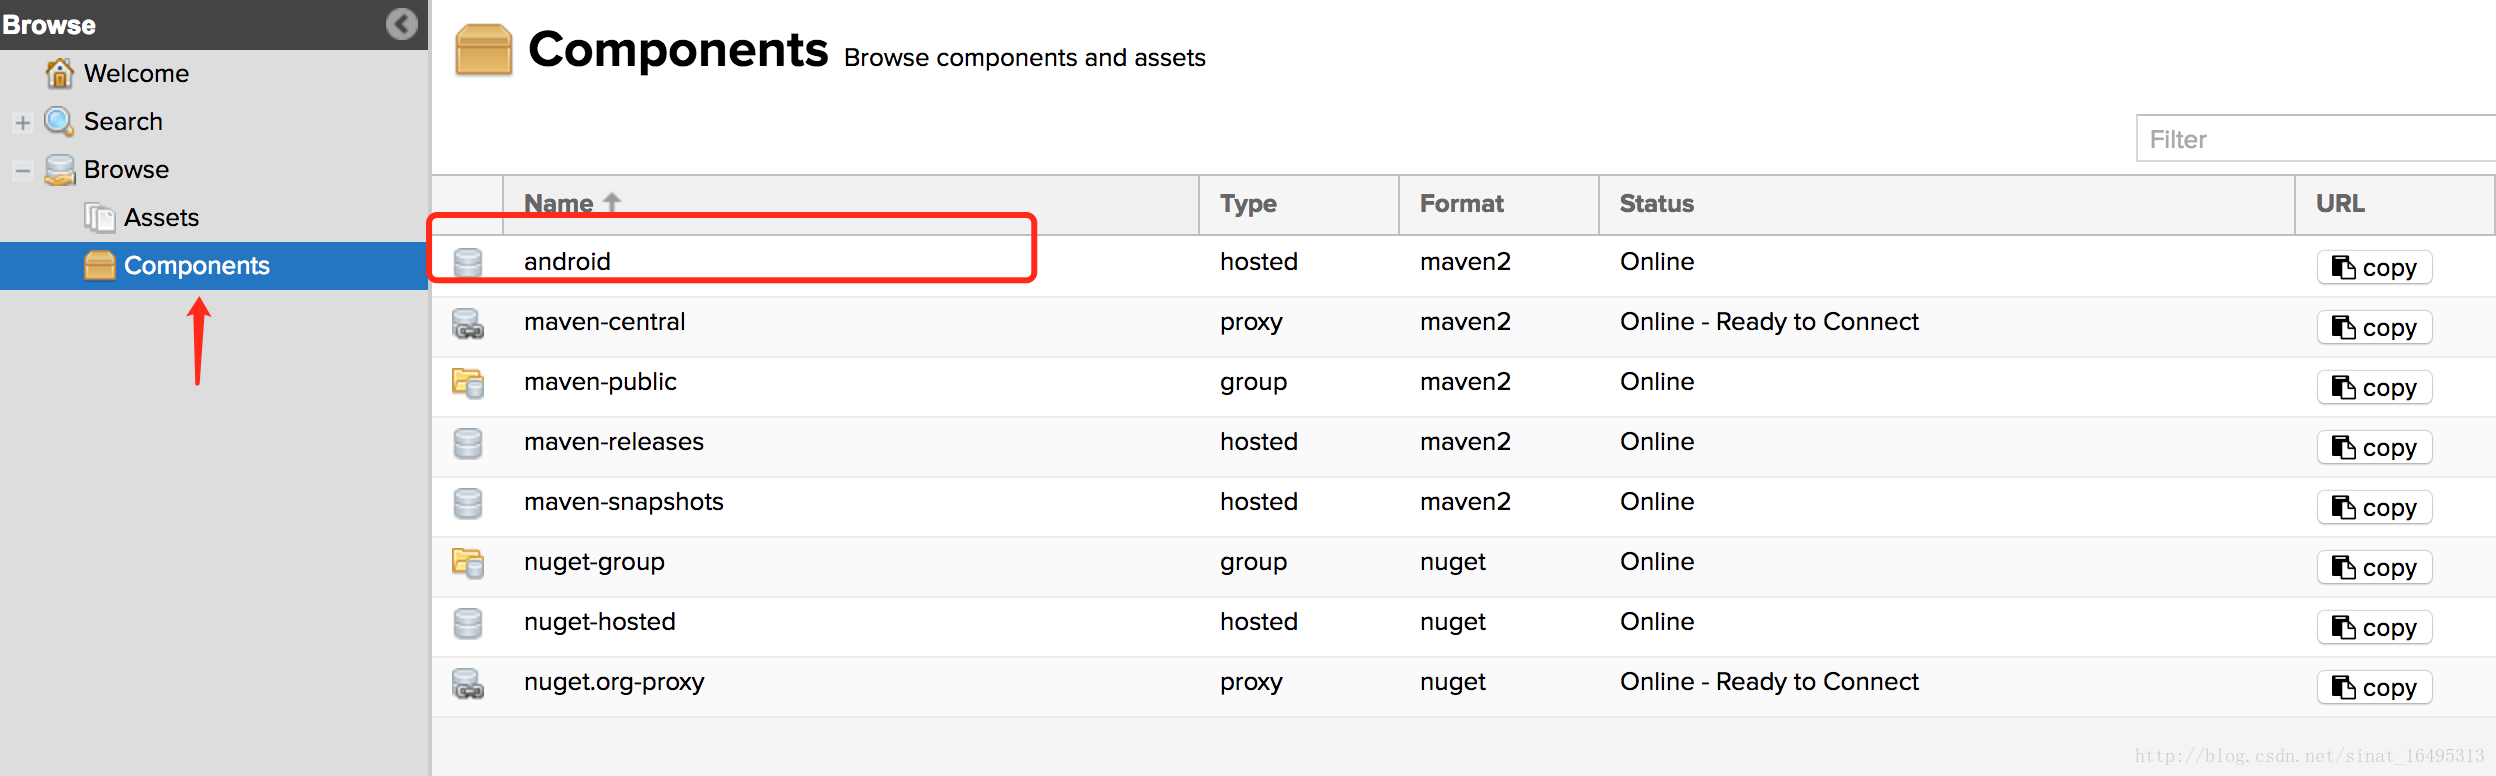The width and height of the screenshot is (2496, 776).
Task: Copy the maven-central repository URL
Action: (x=2374, y=327)
